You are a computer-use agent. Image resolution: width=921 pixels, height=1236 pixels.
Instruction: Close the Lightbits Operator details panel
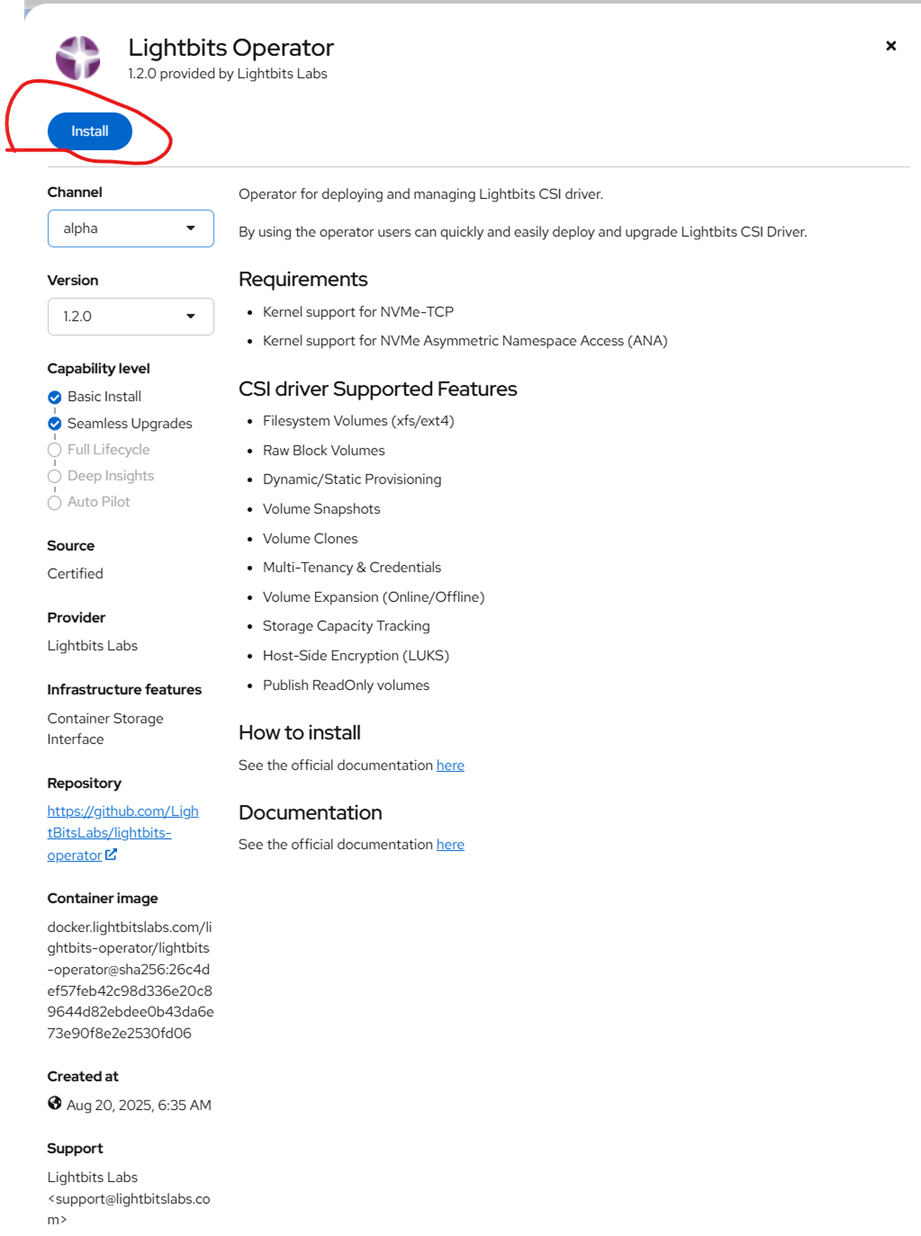(x=891, y=46)
